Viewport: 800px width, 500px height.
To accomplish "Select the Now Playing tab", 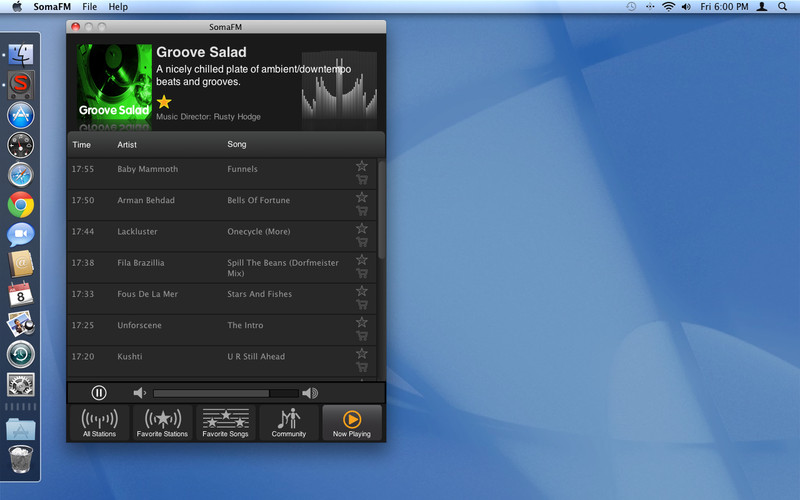I will [352, 422].
